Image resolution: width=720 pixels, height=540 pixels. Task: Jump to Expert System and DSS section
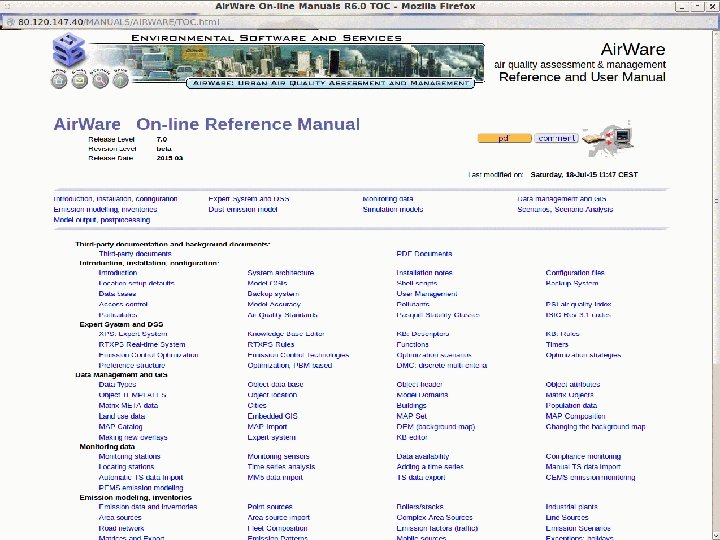[x=249, y=199]
